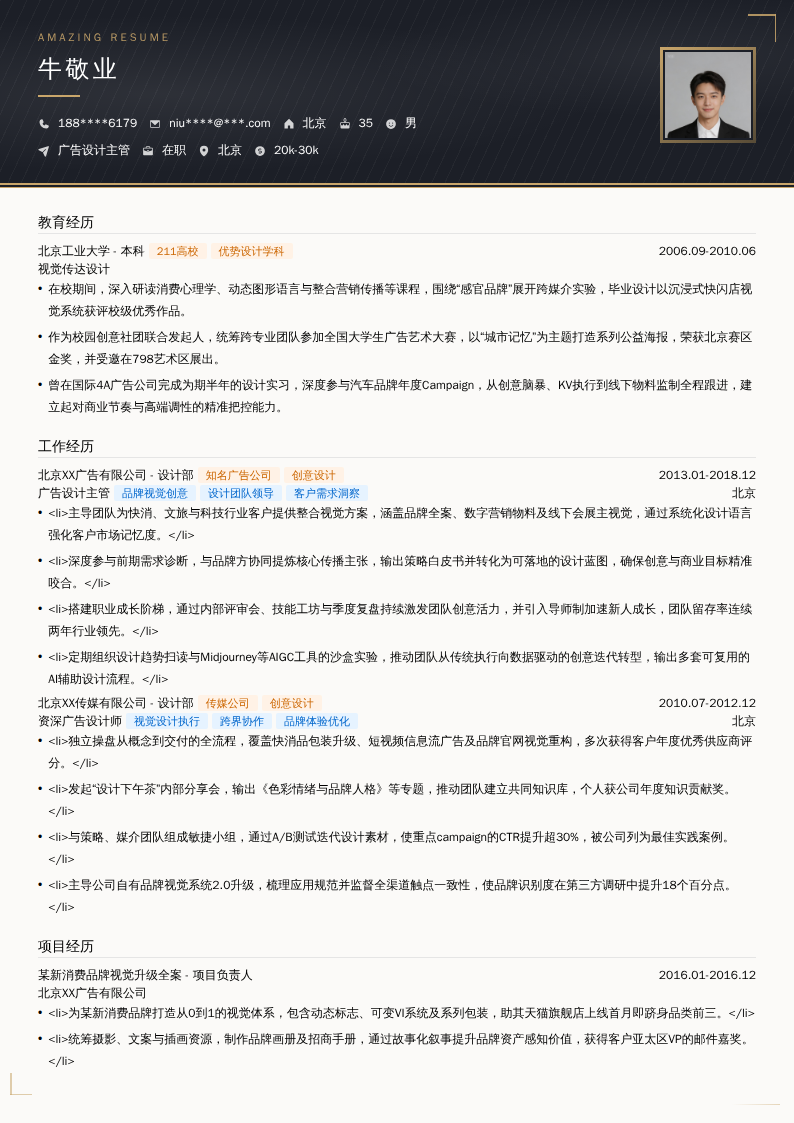Click the major 视觉传达设计
The height and width of the screenshot is (1123, 794).
tap(74, 269)
